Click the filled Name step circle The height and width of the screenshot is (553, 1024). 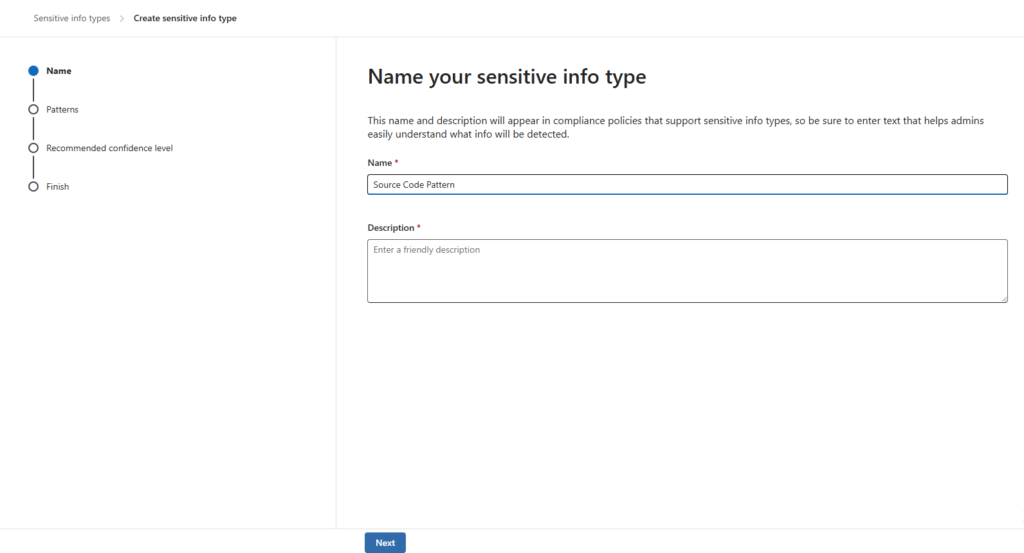pyautogui.click(x=33, y=71)
